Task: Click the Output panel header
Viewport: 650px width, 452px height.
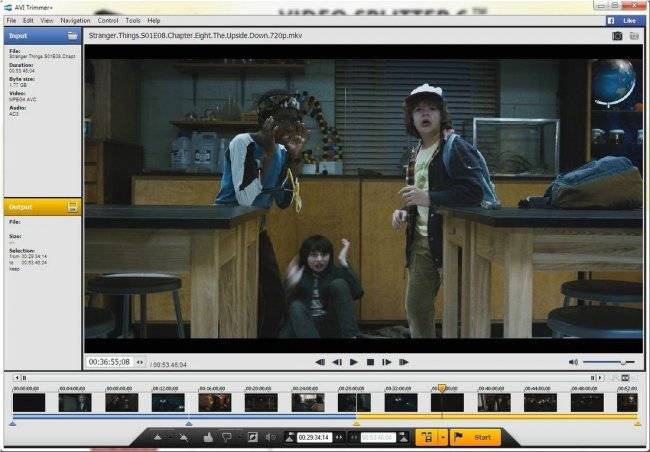Action: [x=42, y=207]
